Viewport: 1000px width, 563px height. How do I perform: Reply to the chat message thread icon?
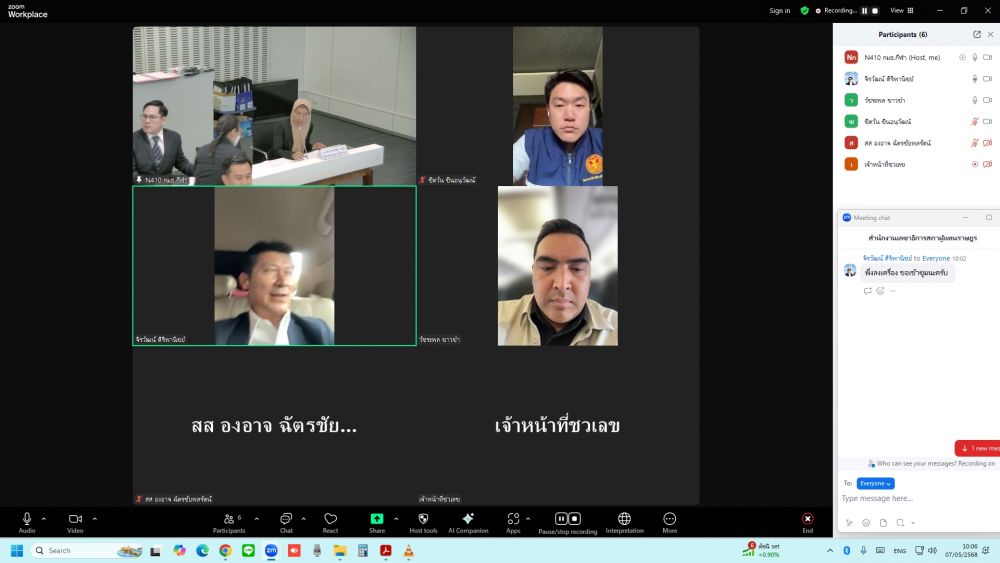[867, 291]
